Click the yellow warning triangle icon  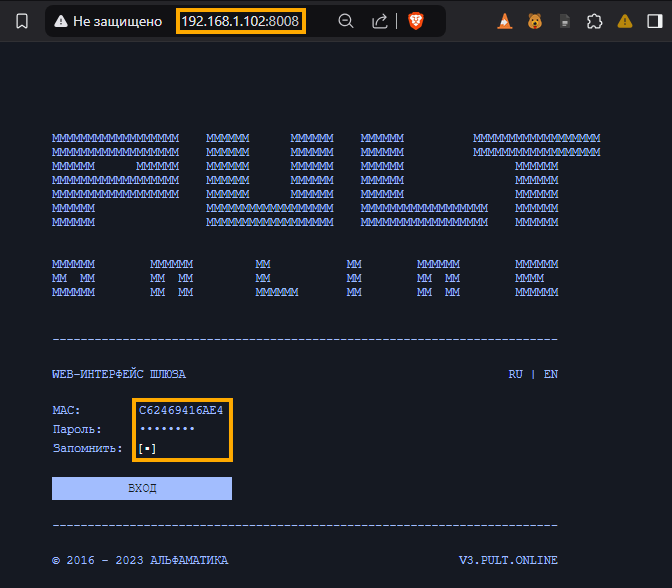point(625,21)
